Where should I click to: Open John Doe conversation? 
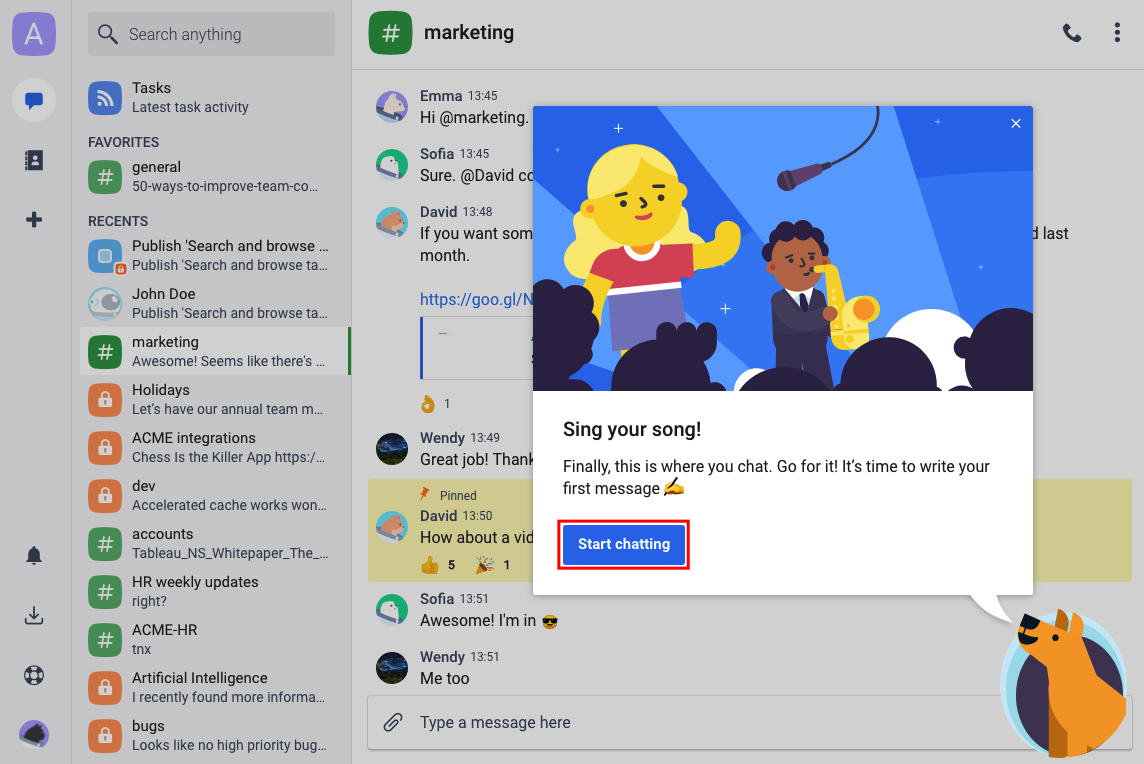[x=215, y=304]
